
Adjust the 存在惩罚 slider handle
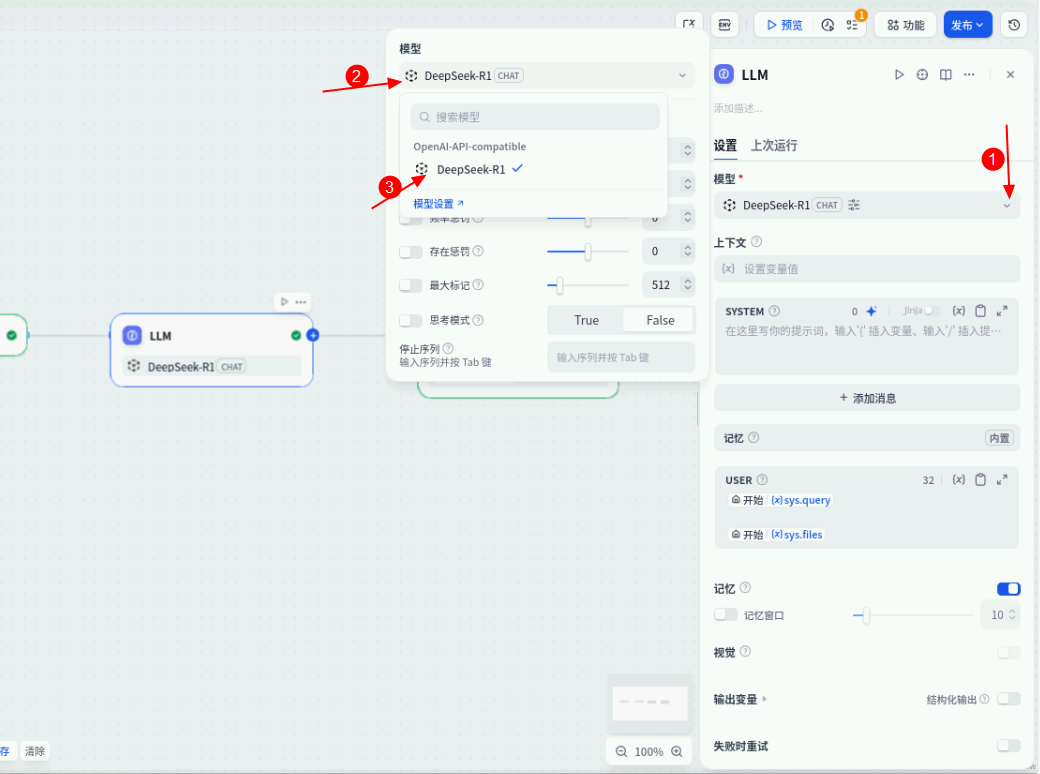(588, 251)
